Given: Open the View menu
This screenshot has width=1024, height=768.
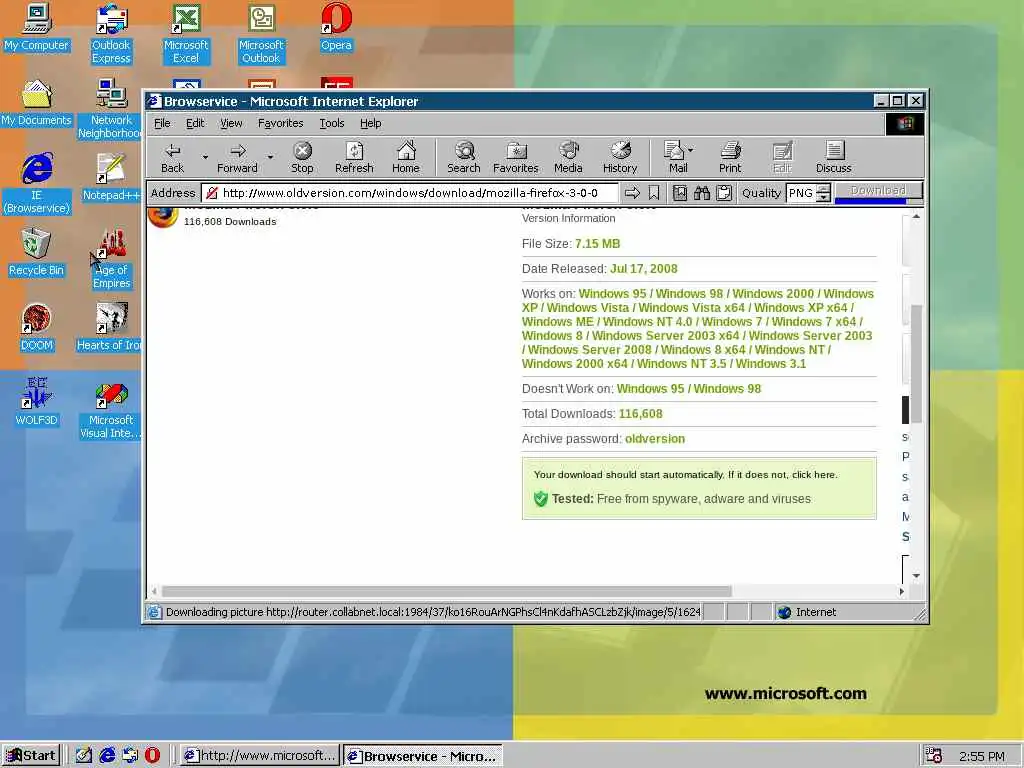Looking at the screenshot, I should [231, 123].
